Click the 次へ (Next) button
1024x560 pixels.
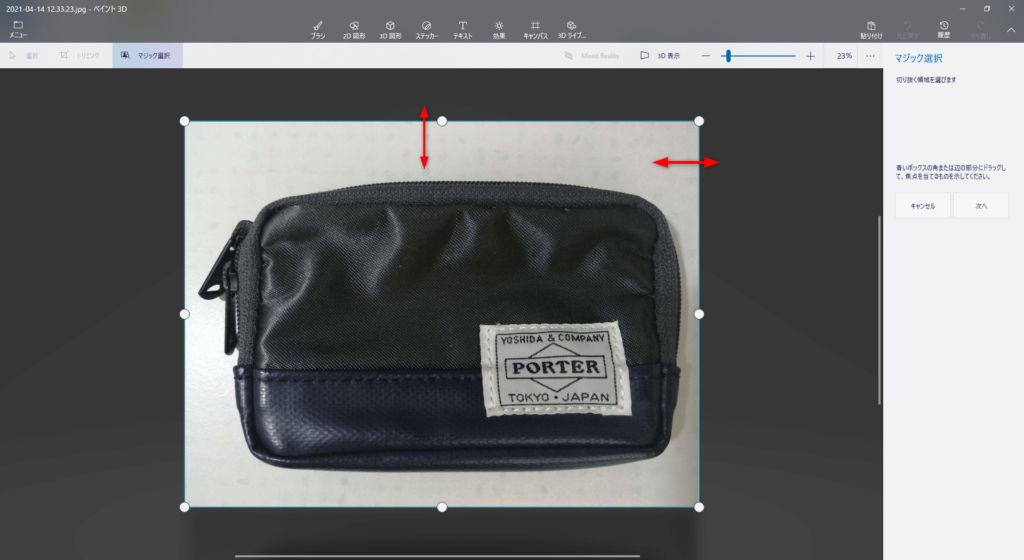(981, 206)
